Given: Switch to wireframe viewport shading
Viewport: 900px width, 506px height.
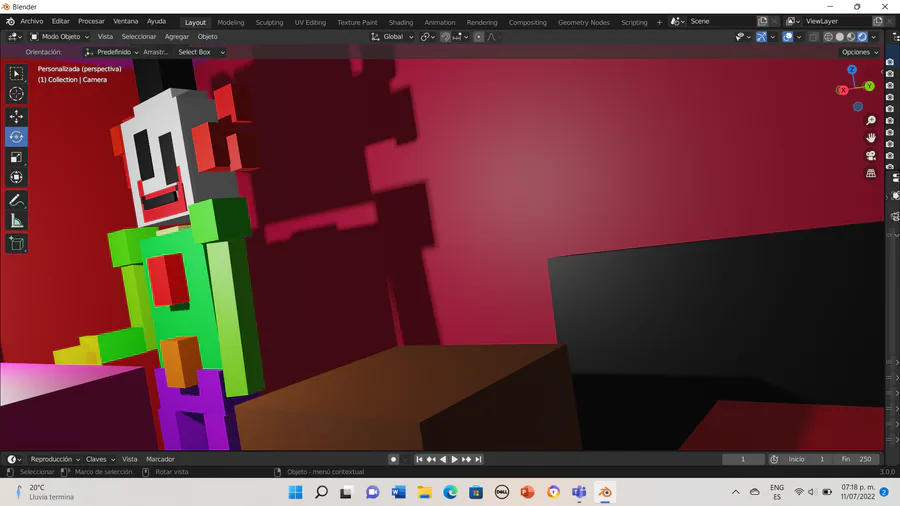Looking at the screenshot, I should [x=828, y=37].
